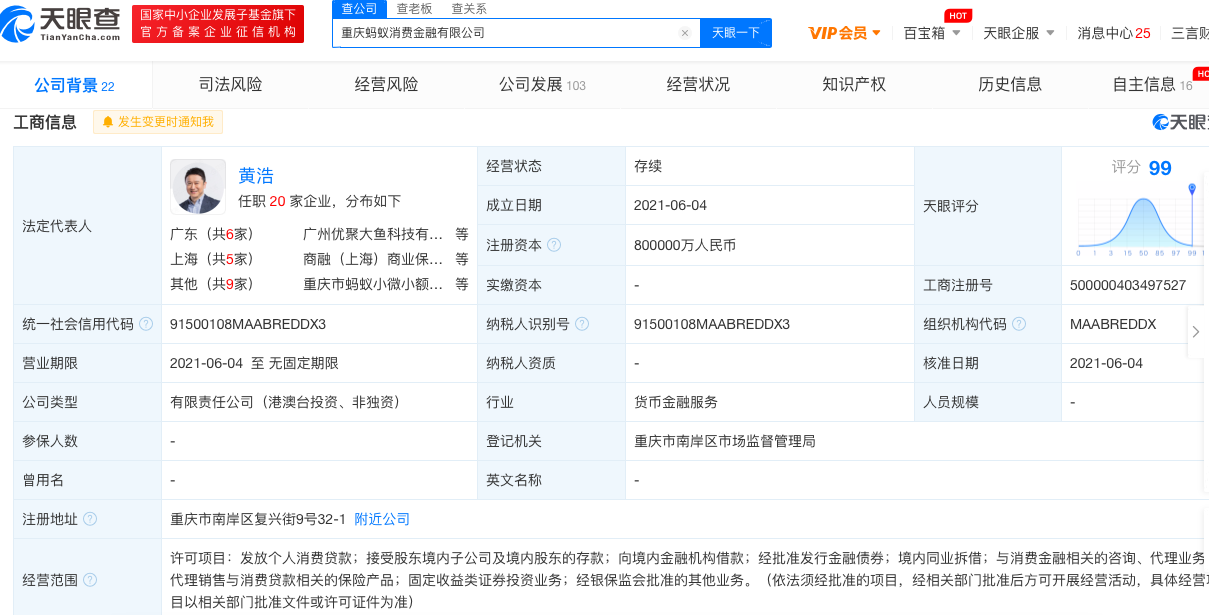The height and width of the screenshot is (615, 1209).
Task: Click help icon next to 注册地址
Action: (x=90, y=519)
